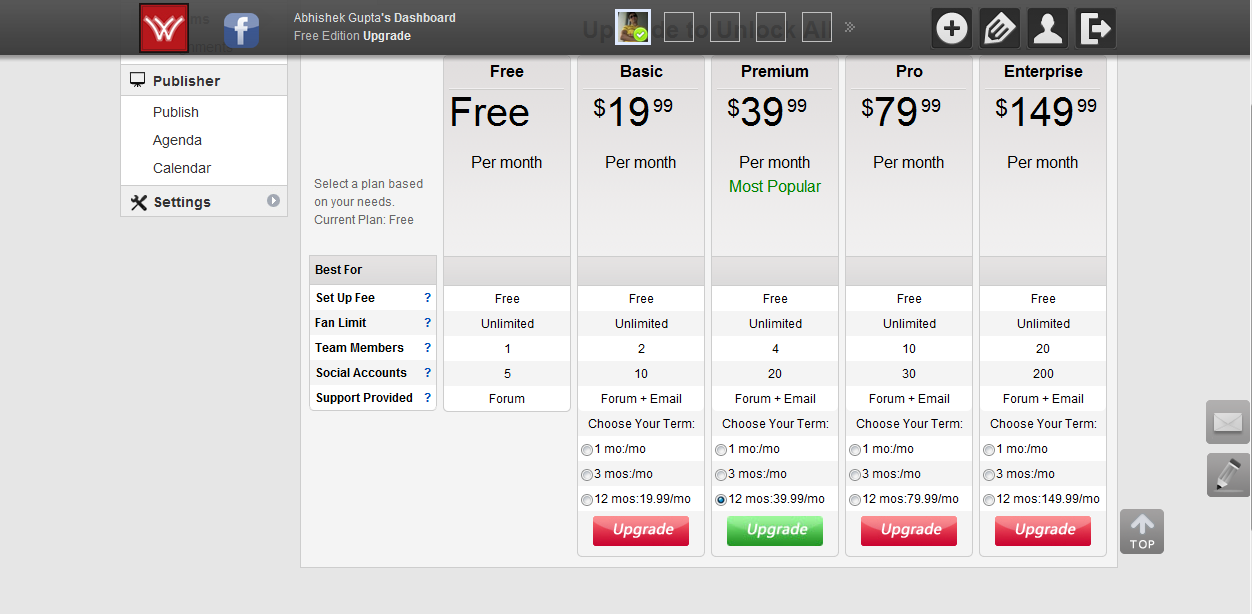Click the green Premium Upgrade button
This screenshot has width=1252, height=614.
(x=775, y=530)
